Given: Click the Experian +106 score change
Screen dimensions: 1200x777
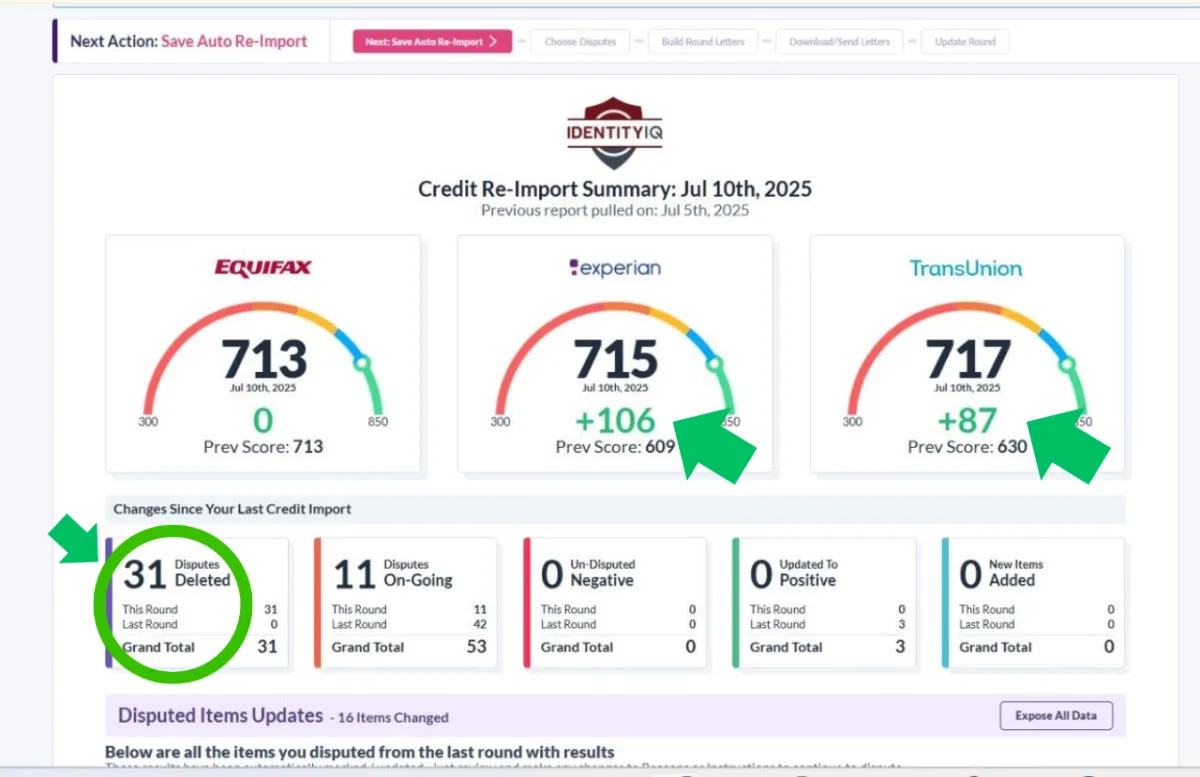Looking at the screenshot, I should coord(615,420).
